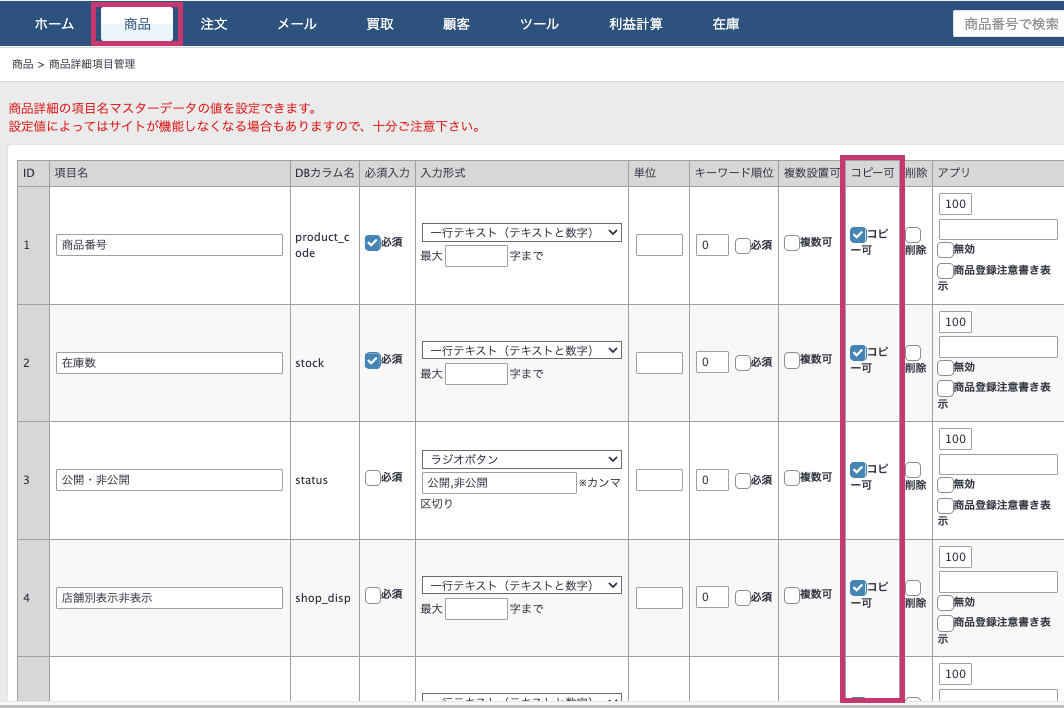This screenshot has width=1064, height=708.
Task: Check keyword 必須 in stock row
Action: 742,362
